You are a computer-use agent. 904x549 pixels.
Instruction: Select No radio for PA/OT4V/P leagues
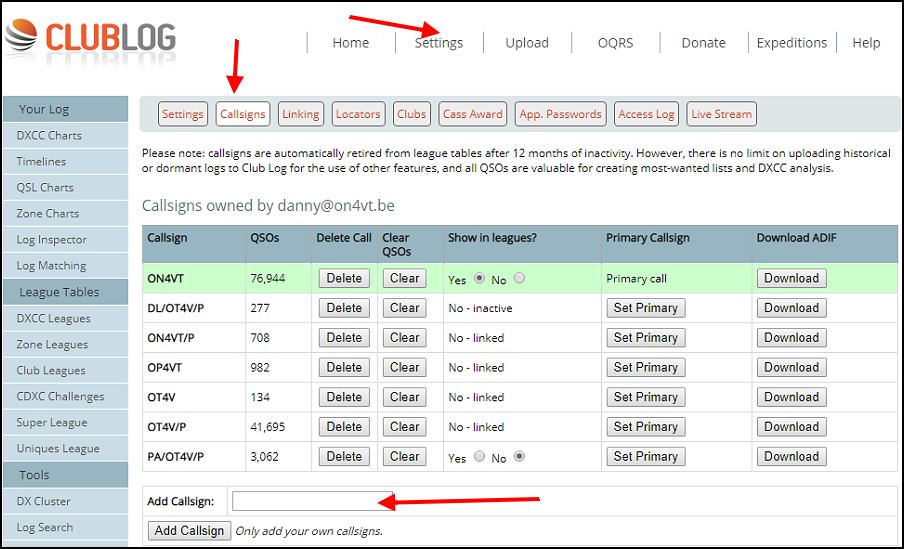pos(519,456)
